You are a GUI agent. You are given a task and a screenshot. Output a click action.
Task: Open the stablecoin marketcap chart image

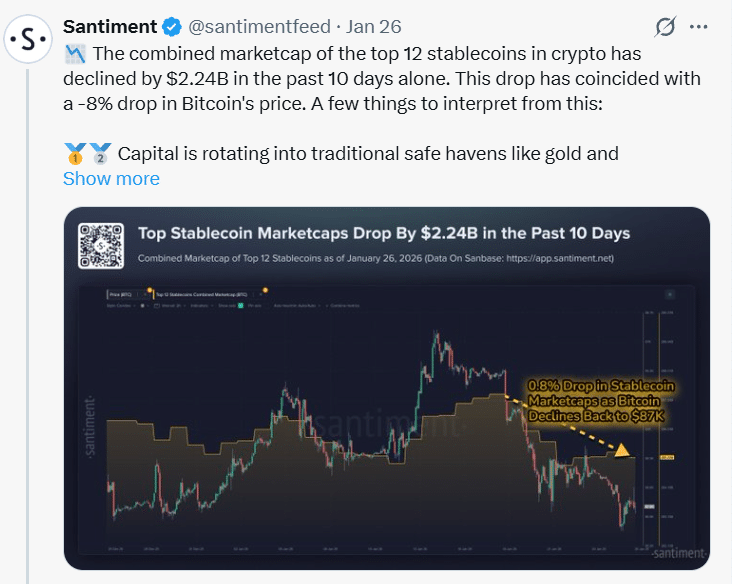pos(386,420)
